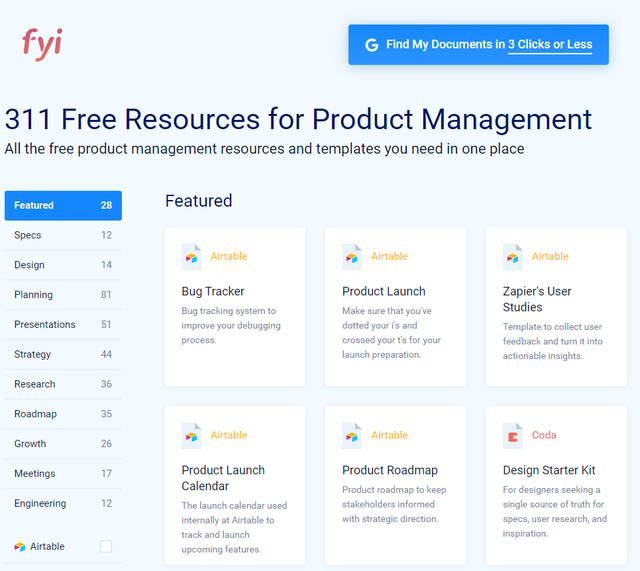This screenshot has height=571, width=640.
Task: Click the Airtable icon on Product Launch card
Action: tap(352, 257)
